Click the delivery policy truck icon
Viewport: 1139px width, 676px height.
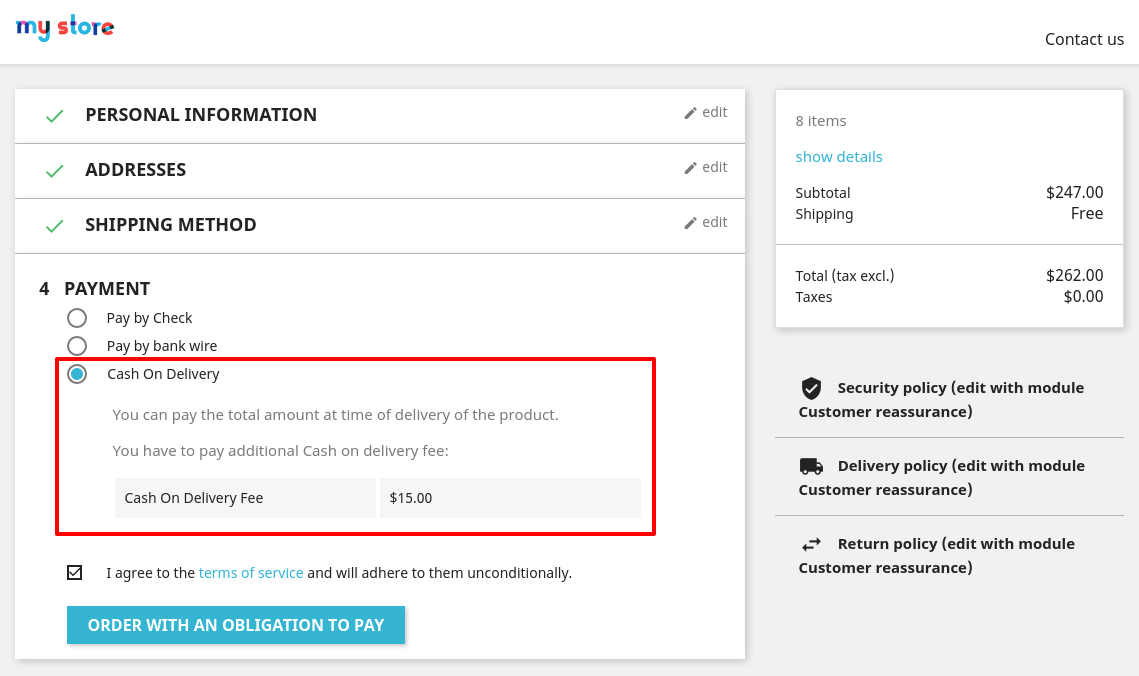tap(810, 465)
